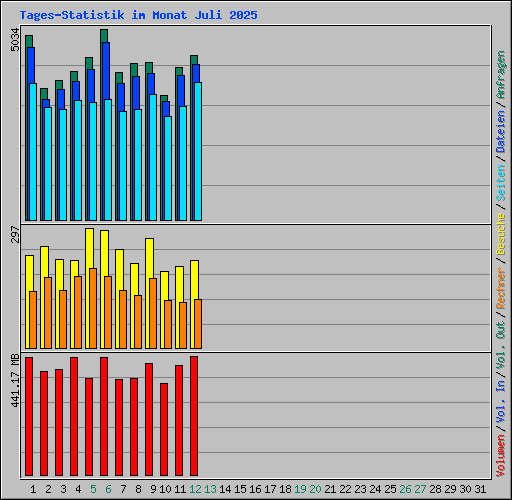
Task: Click green day '26' on the x-axis
Action: click(x=405, y=489)
